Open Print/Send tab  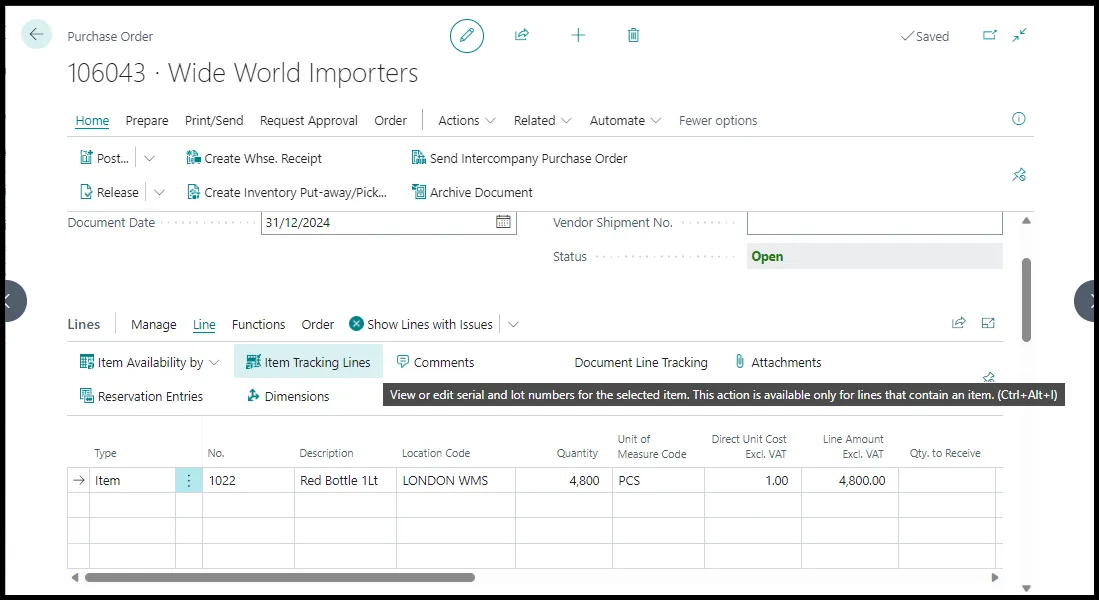[214, 121]
